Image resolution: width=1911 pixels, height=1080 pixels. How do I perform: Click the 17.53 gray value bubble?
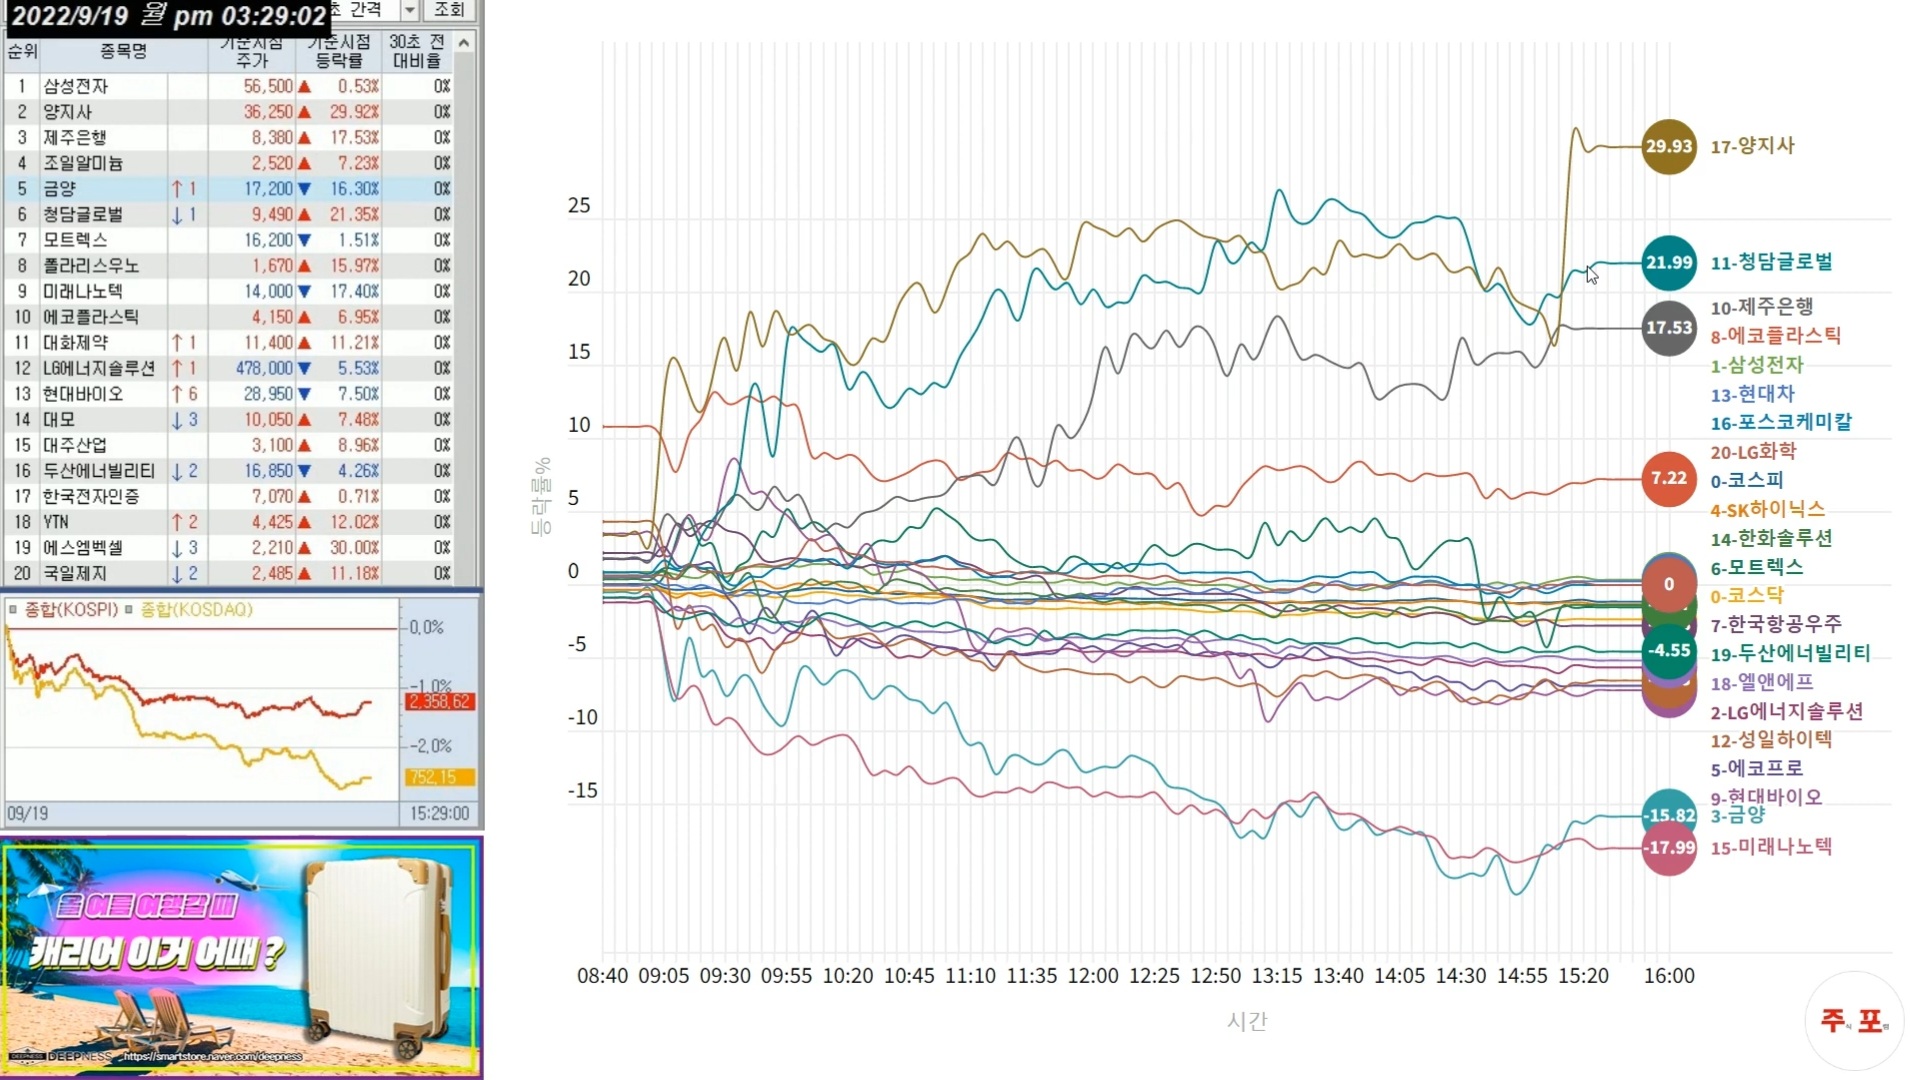(x=1669, y=328)
